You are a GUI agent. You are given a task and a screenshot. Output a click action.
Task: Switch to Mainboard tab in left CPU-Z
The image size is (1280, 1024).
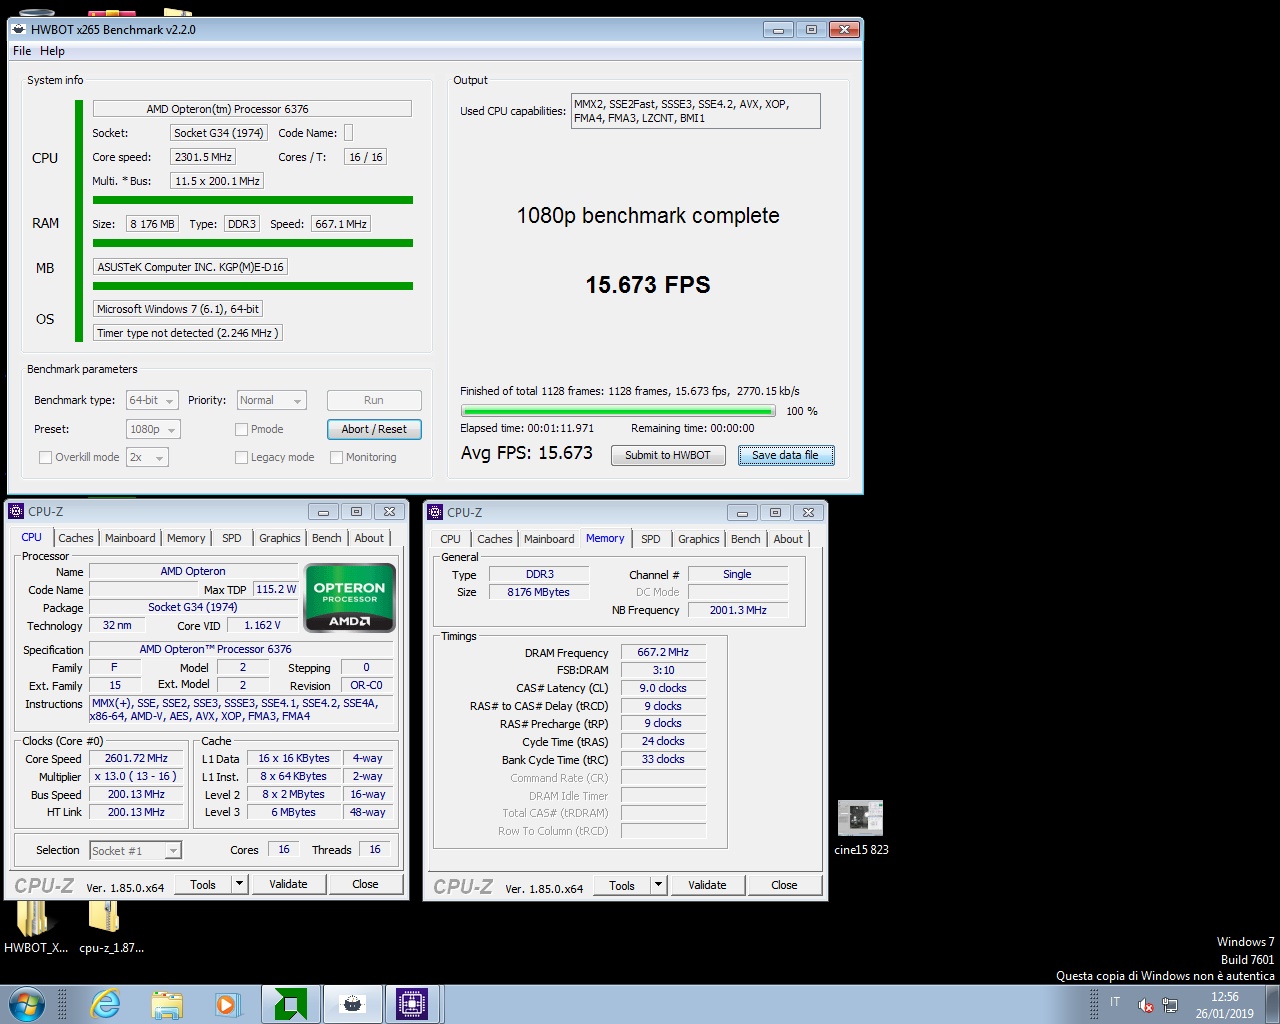pos(130,538)
